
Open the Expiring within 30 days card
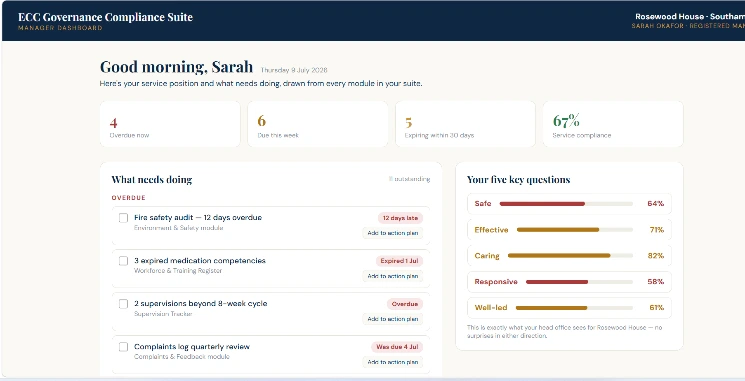[x=465, y=124]
